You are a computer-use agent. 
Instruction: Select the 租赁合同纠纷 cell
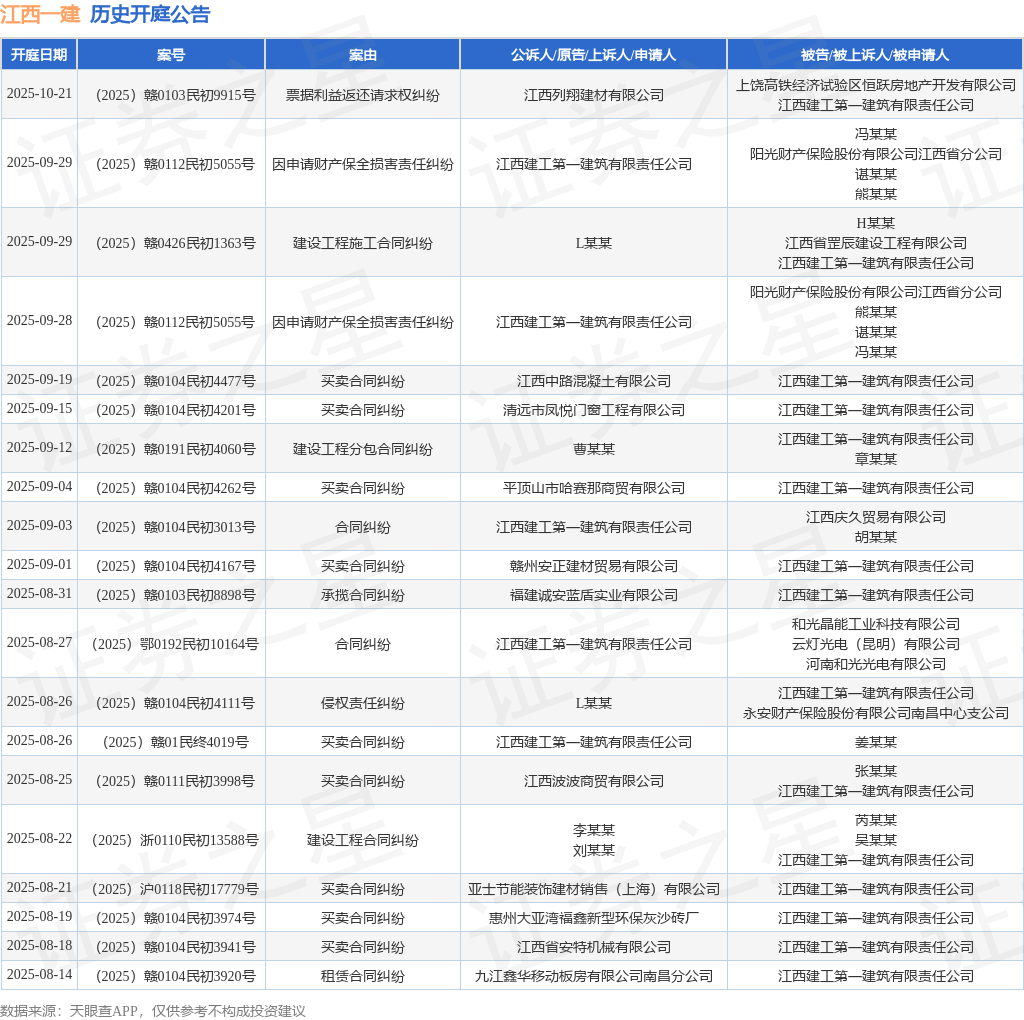[362, 977]
